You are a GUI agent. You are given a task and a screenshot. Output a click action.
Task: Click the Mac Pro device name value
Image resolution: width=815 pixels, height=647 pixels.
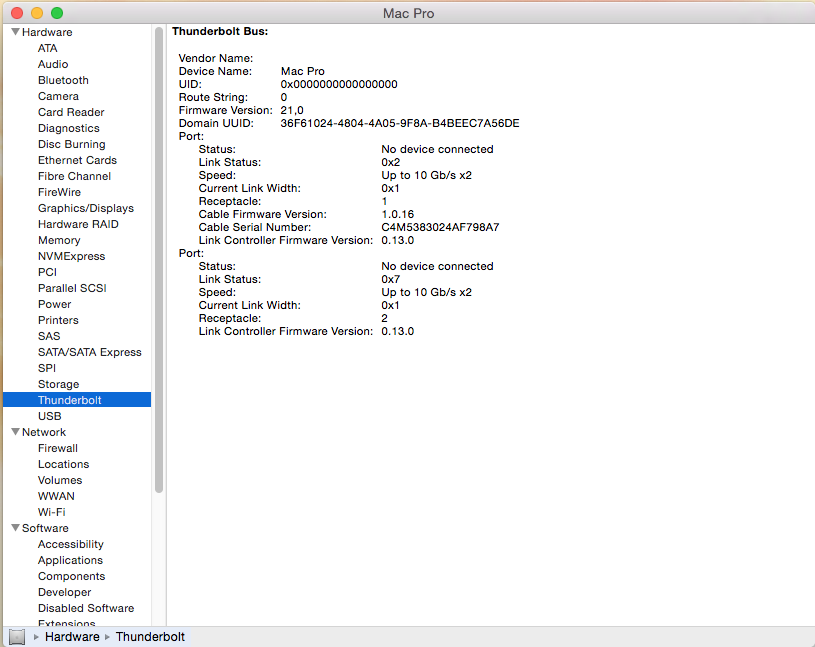click(303, 71)
